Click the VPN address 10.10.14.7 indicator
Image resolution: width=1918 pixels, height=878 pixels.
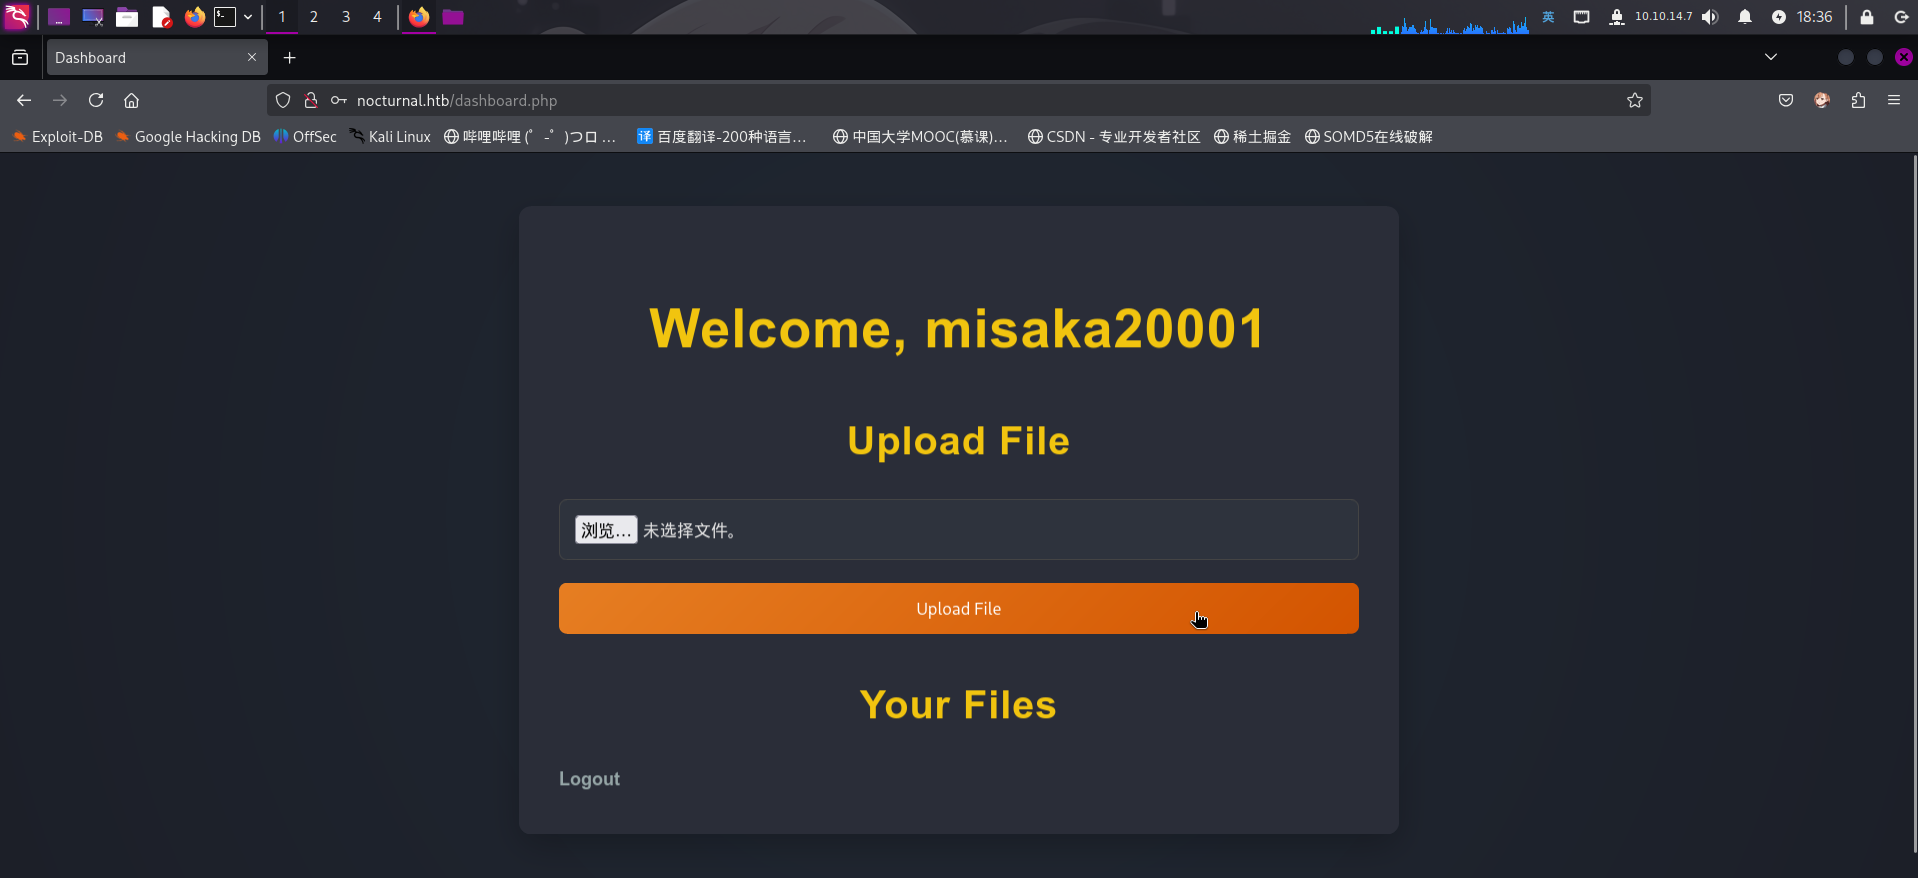(1664, 17)
